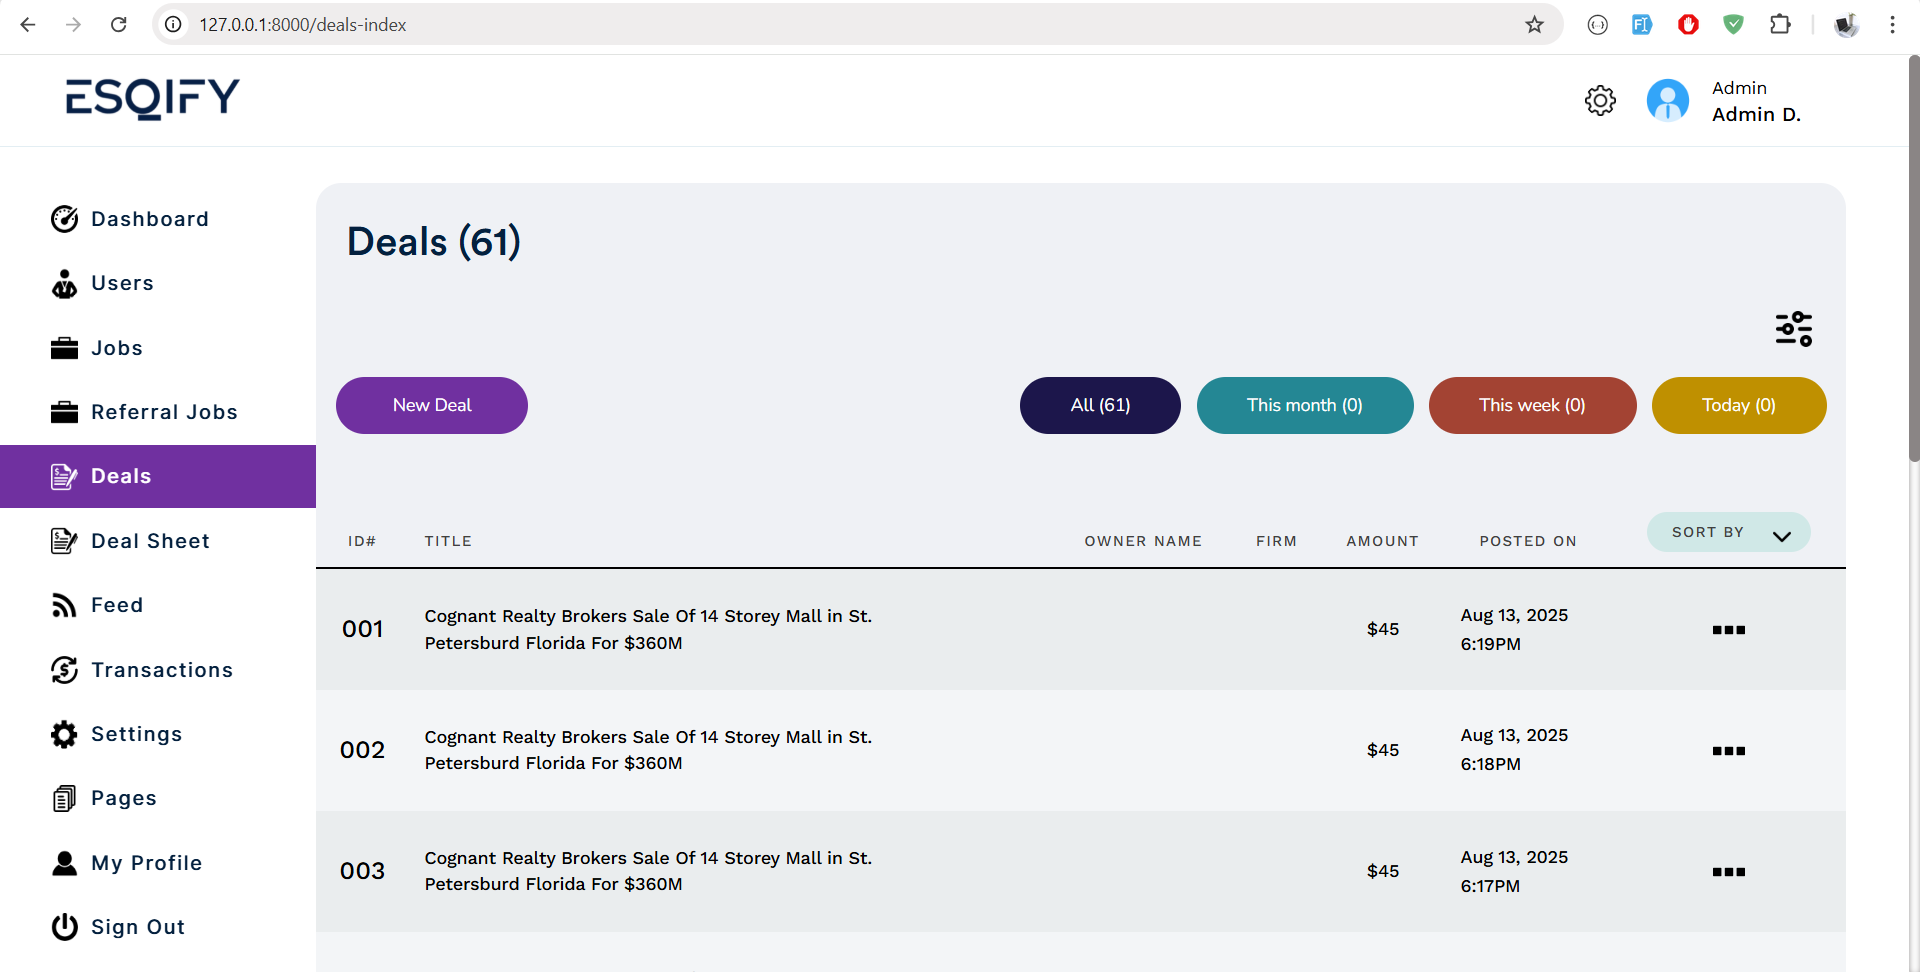
Task: Show deals posted This week
Action: click(x=1532, y=405)
